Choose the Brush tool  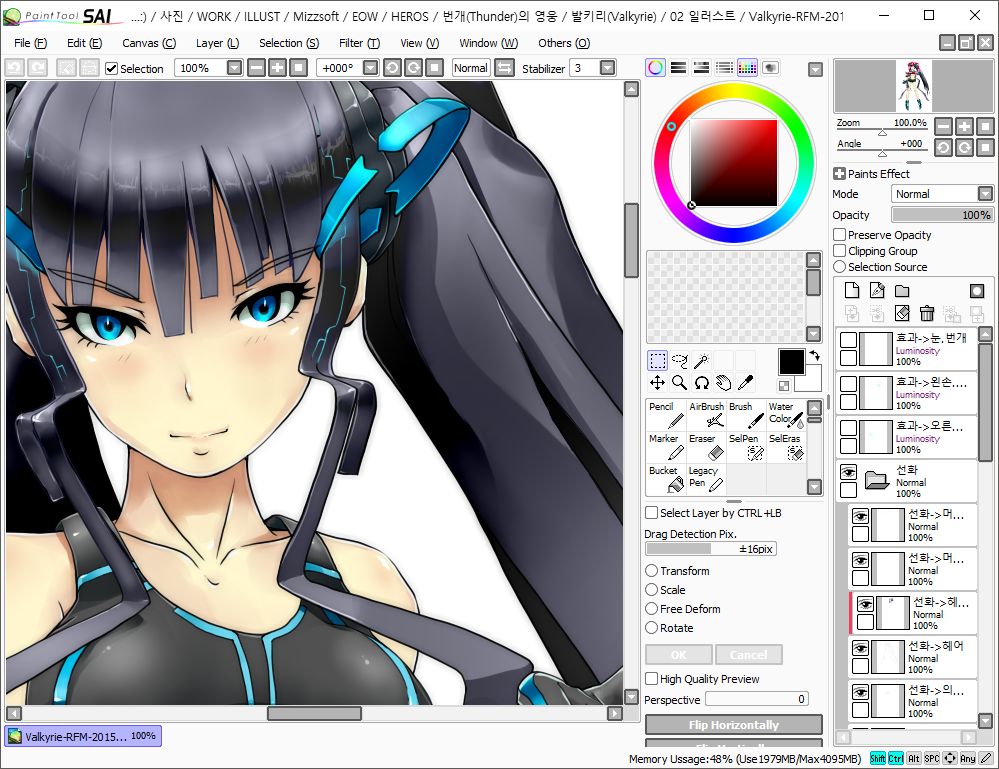click(x=746, y=415)
